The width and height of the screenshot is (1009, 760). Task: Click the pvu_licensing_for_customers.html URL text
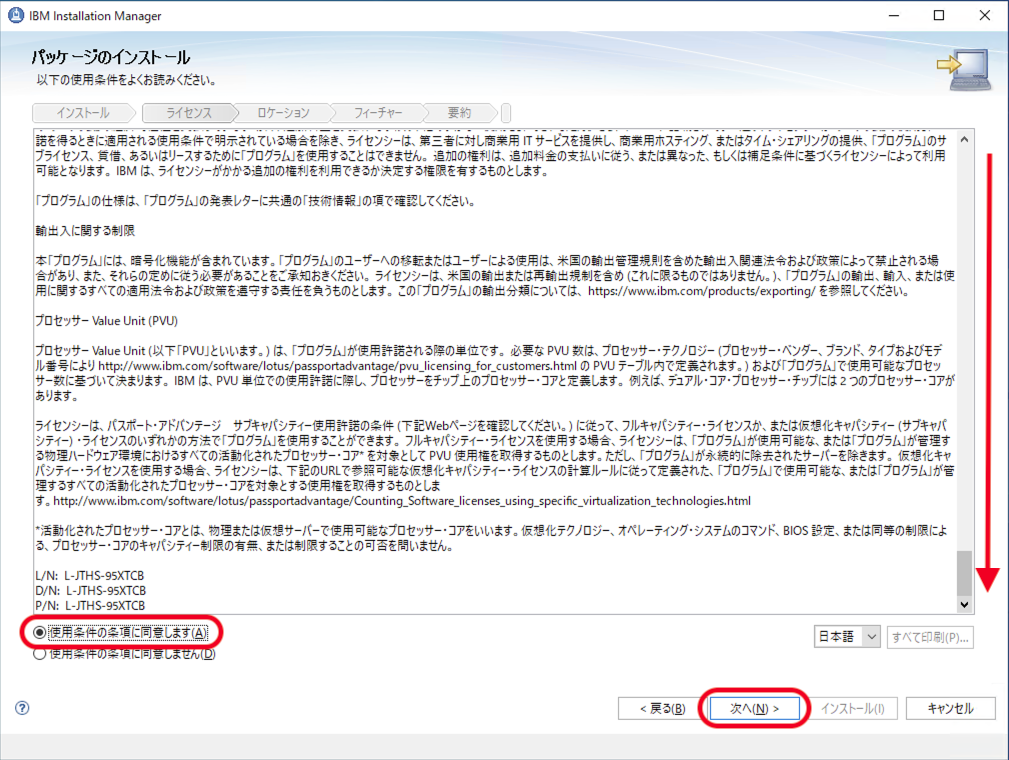(x=337, y=366)
